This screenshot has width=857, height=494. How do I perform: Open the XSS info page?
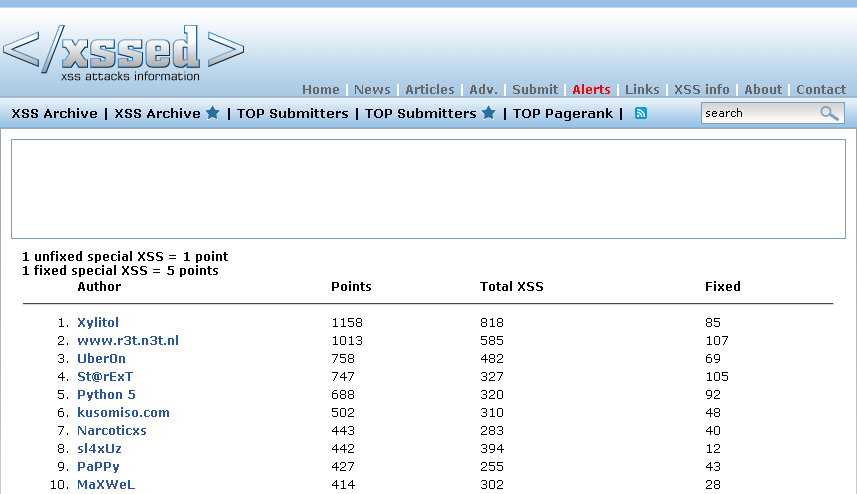point(702,90)
